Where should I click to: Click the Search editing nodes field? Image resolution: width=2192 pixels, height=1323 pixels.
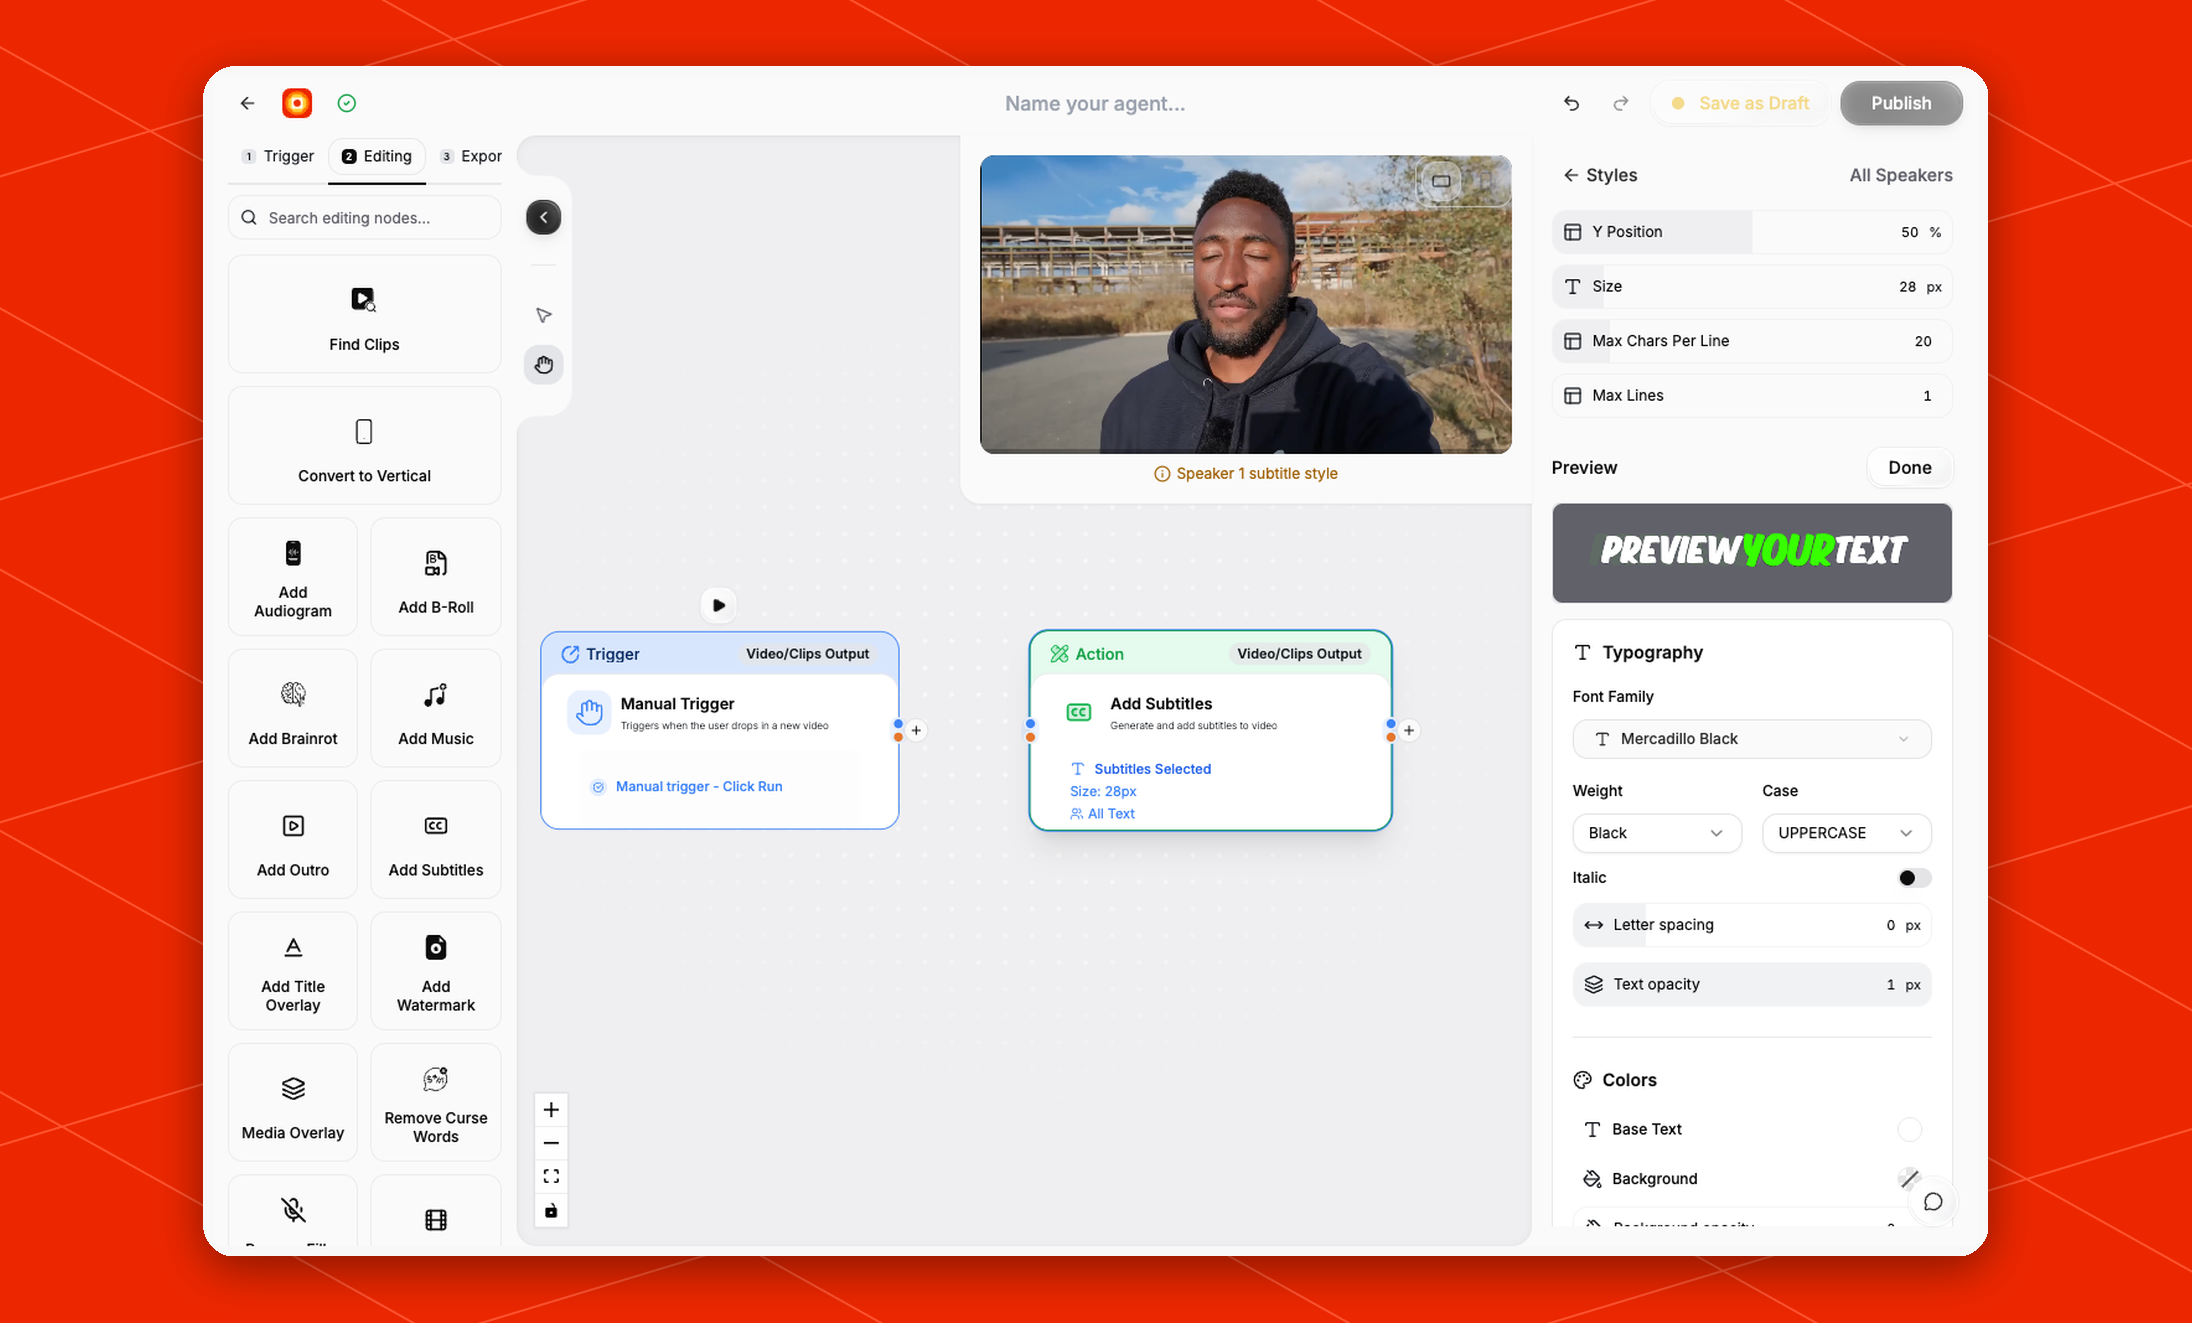click(x=364, y=218)
